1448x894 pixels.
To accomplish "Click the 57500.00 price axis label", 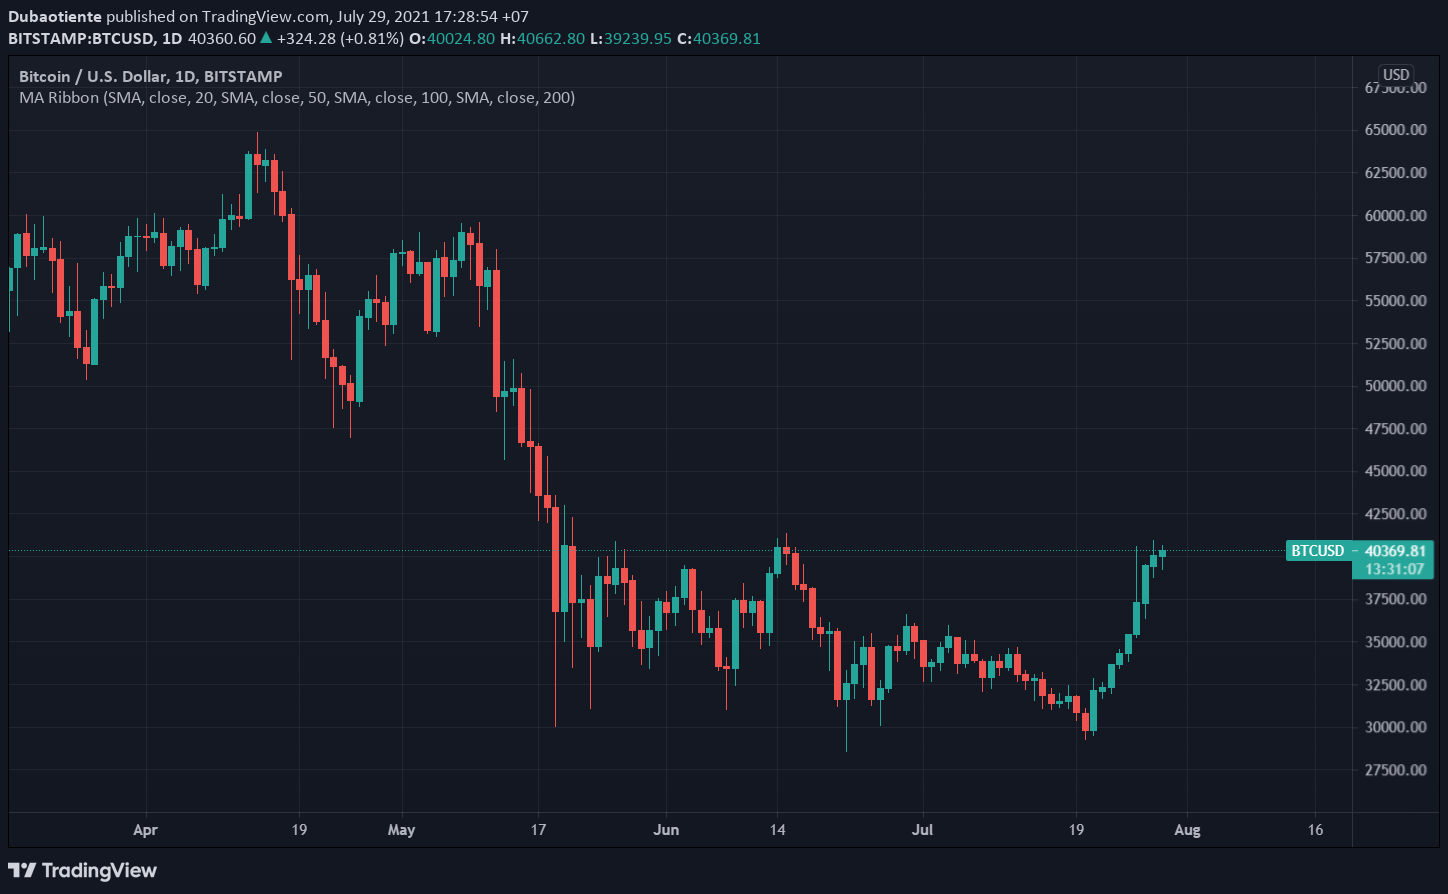I will coord(1396,258).
